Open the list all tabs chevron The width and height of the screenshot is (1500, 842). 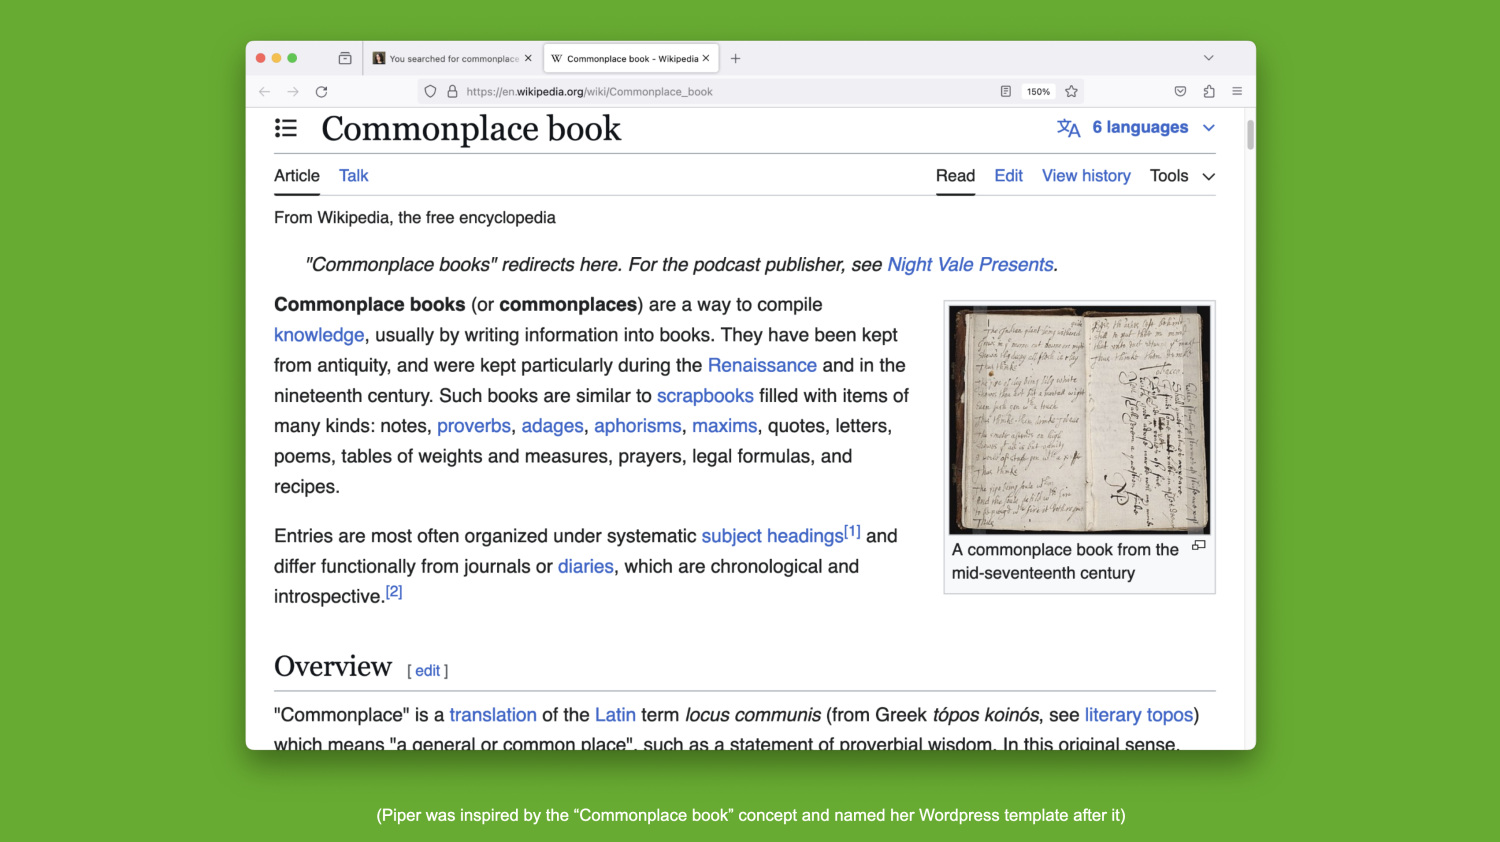[x=1208, y=58]
